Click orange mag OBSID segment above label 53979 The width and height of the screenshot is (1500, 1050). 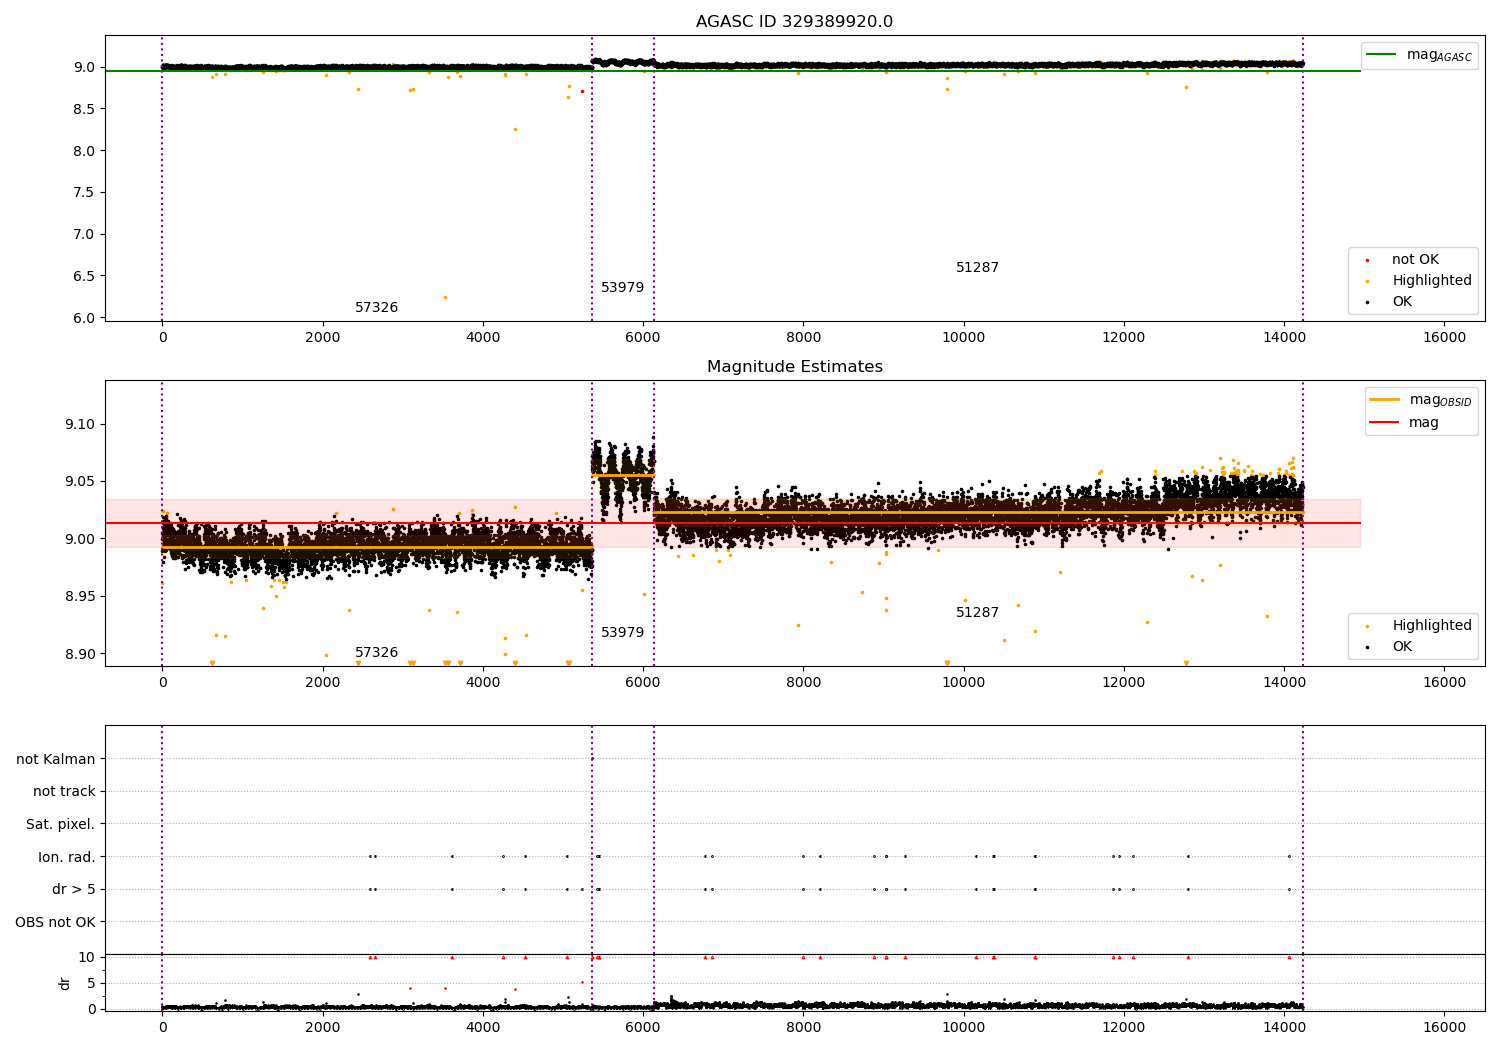tap(623, 476)
